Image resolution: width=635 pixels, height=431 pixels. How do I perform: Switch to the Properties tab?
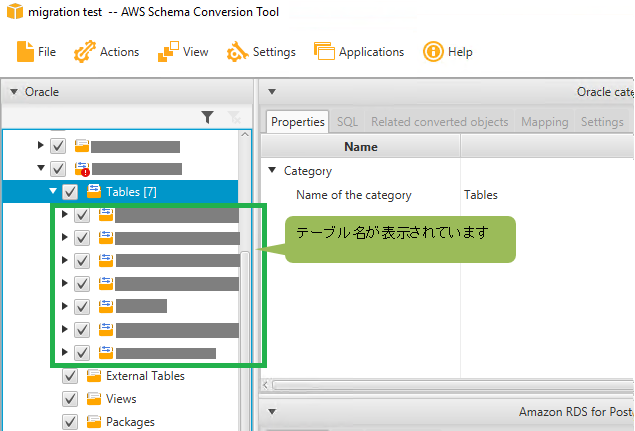point(298,122)
